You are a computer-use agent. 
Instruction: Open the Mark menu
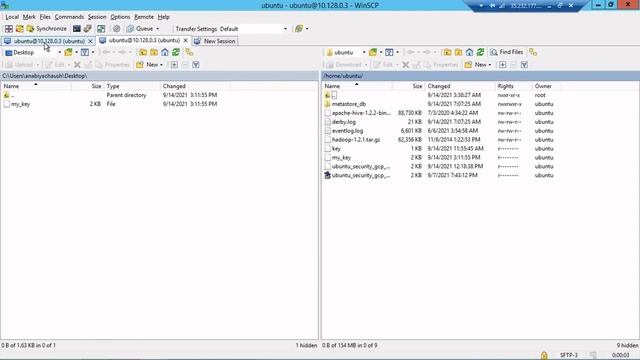29,17
